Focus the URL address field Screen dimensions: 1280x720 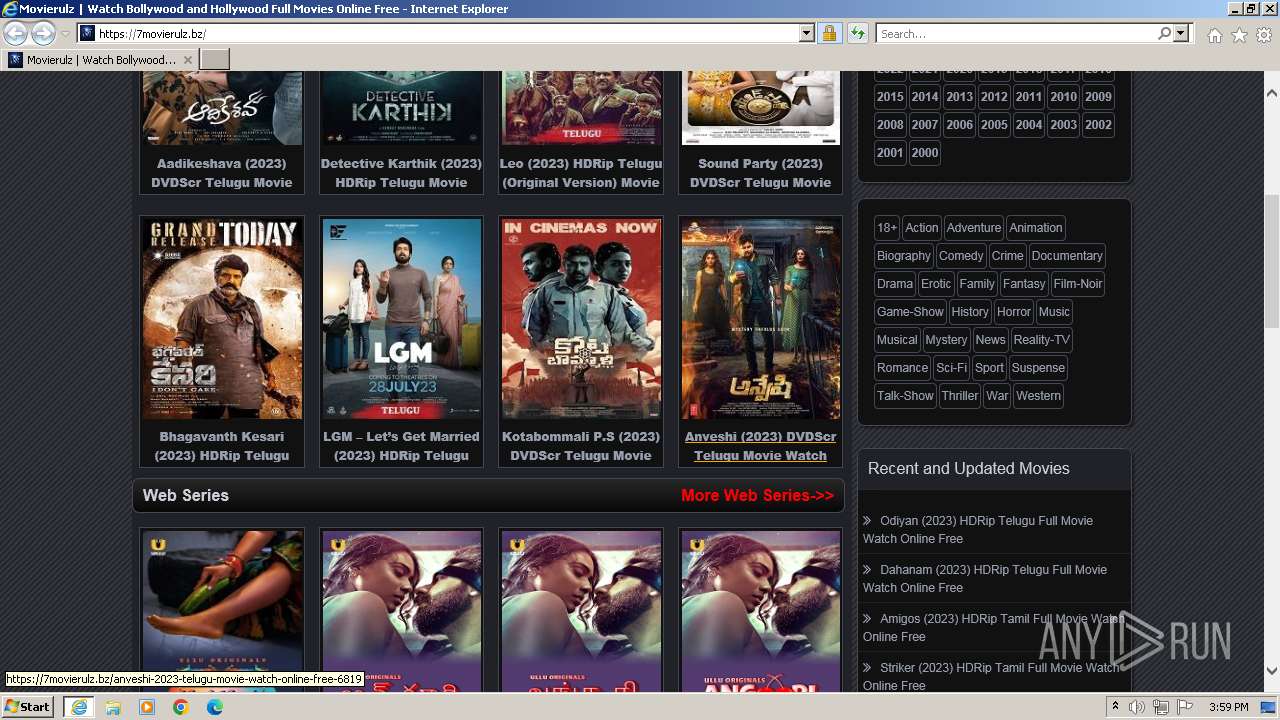pyautogui.click(x=447, y=33)
